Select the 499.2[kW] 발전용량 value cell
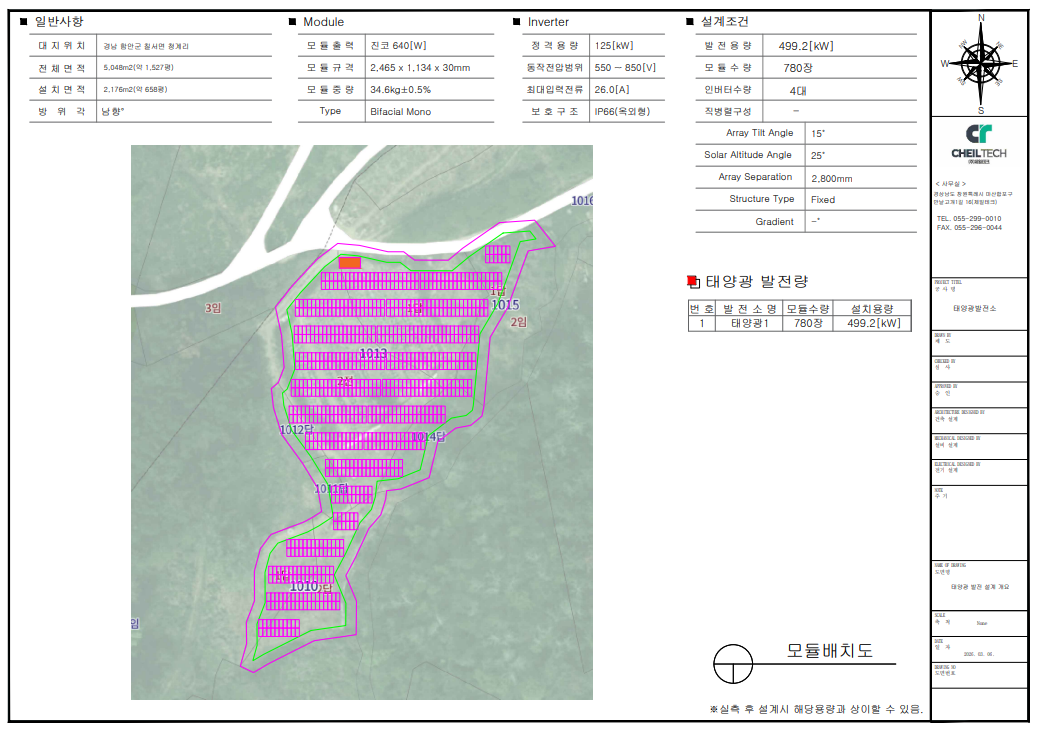Screen dimensions: 1039x731 pyautogui.click(x=805, y=46)
